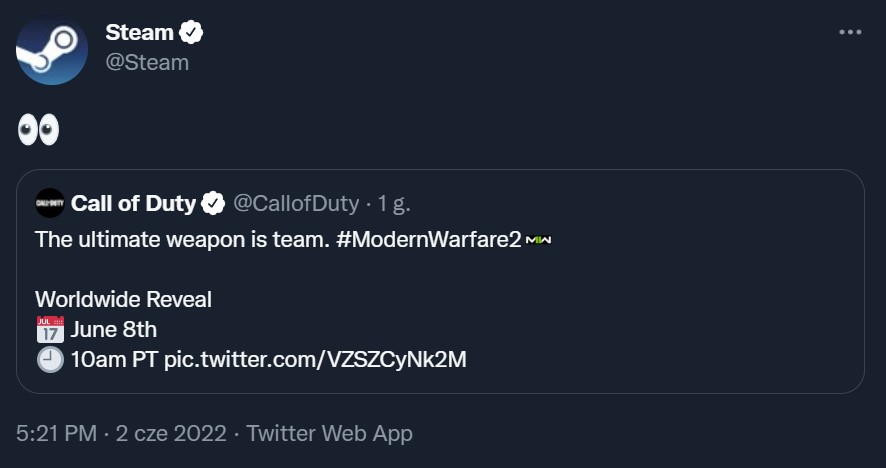Viewport: 886px width, 468px height.
Task: Click the quoted text 'The ultimate weapon is team.'
Action: (x=181, y=240)
